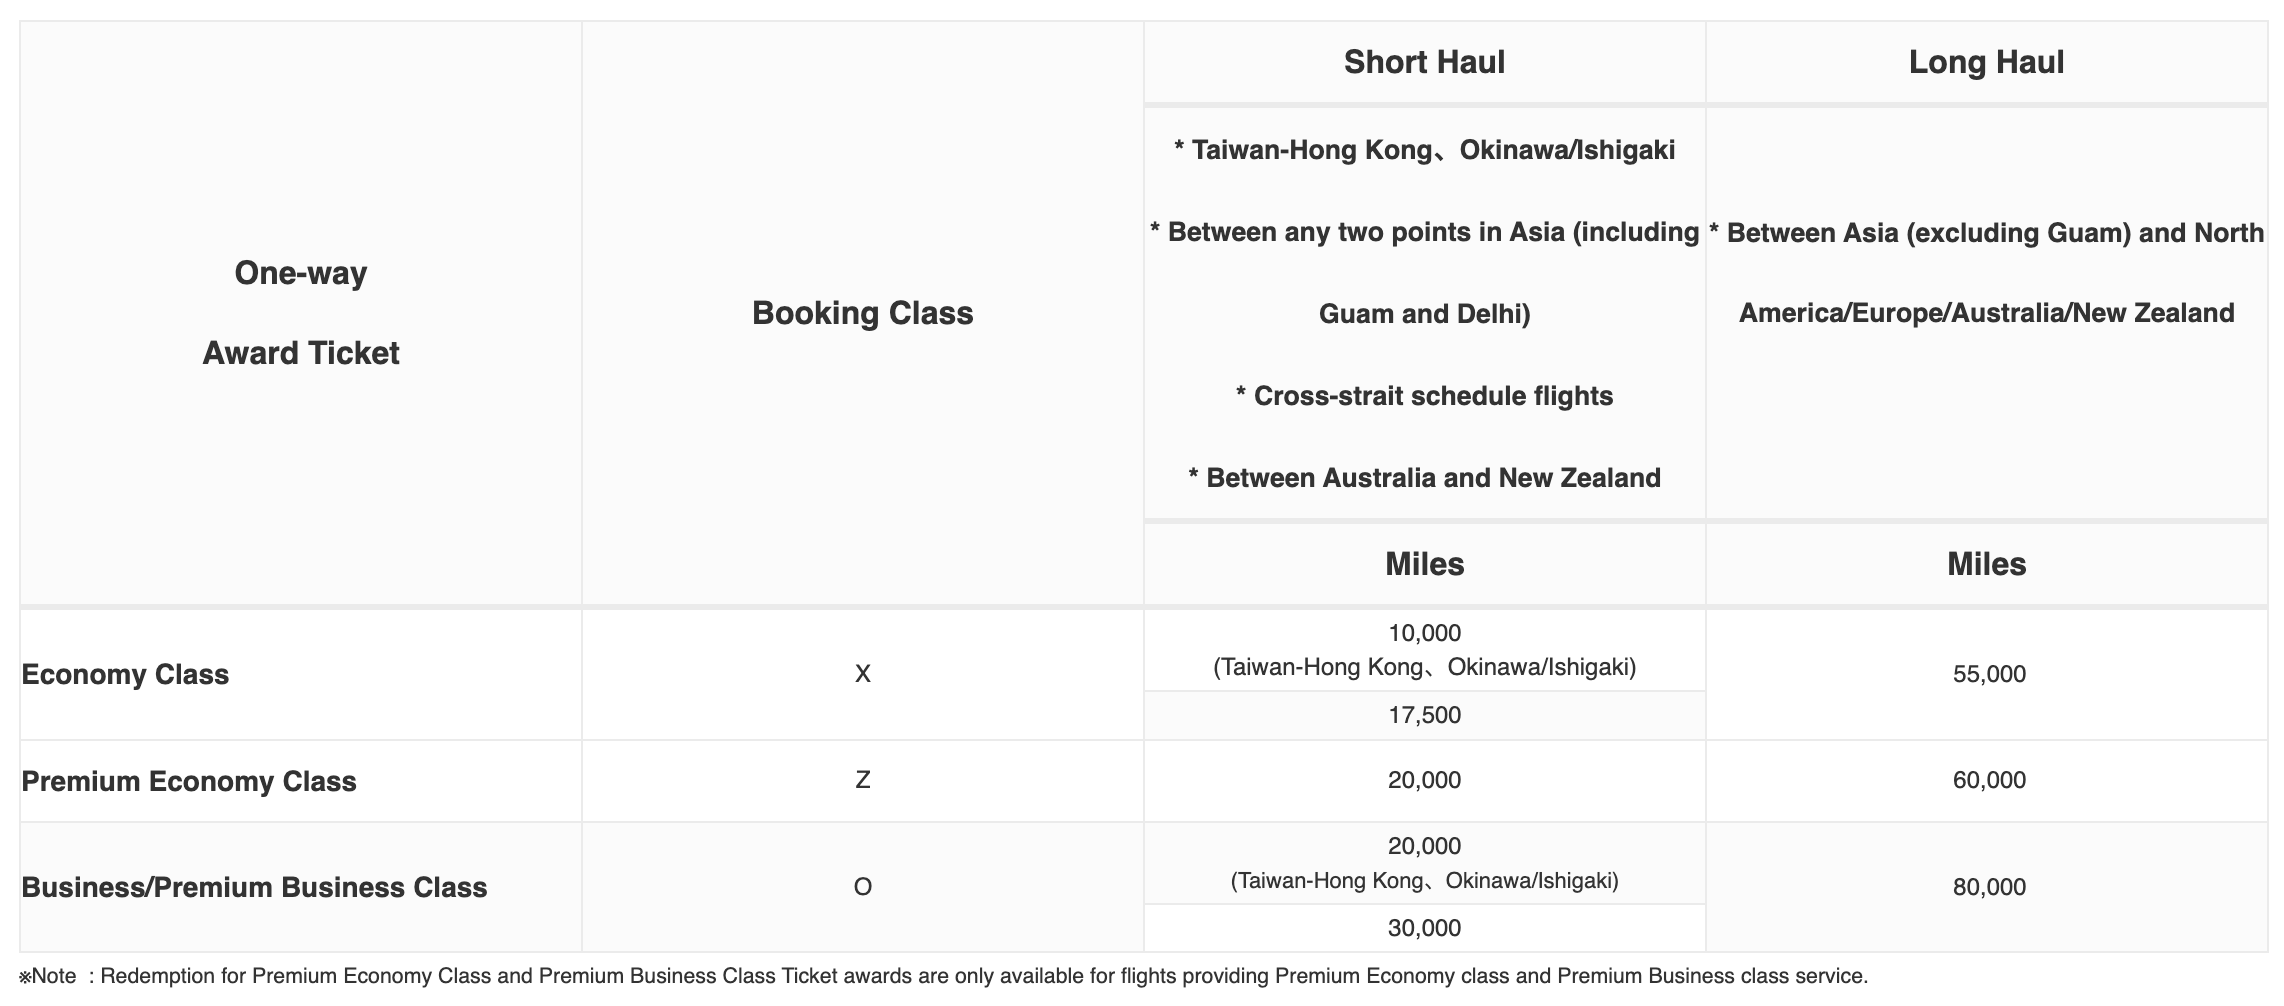2284x1006 pixels.
Task: Click the 10,000 economy miles value
Action: (x=1424, y=633)
